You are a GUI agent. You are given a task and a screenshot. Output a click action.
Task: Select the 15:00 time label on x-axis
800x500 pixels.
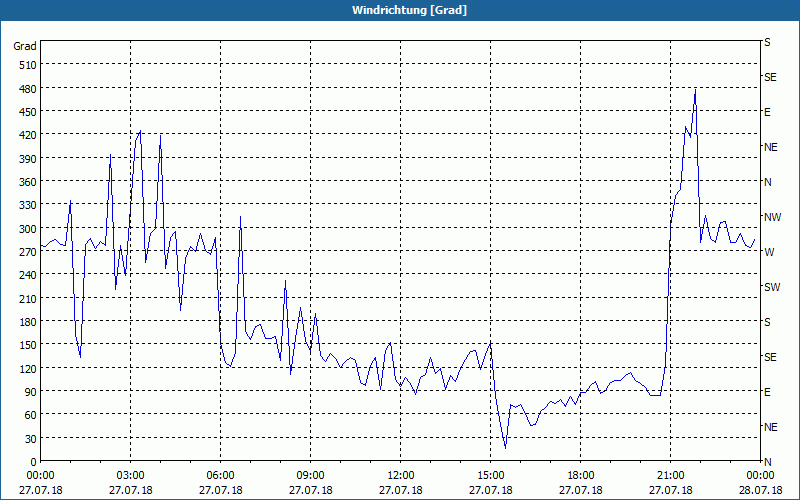[491, 476]
